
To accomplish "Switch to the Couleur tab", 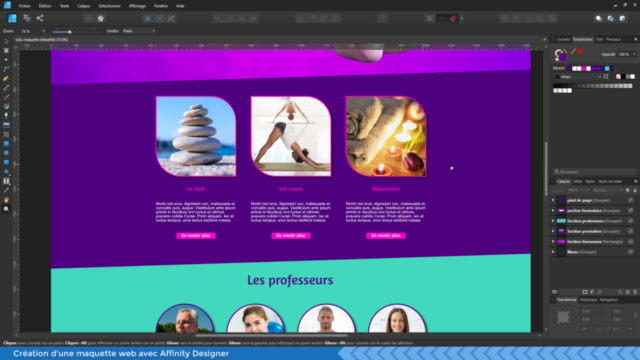I will coord(563,40).
